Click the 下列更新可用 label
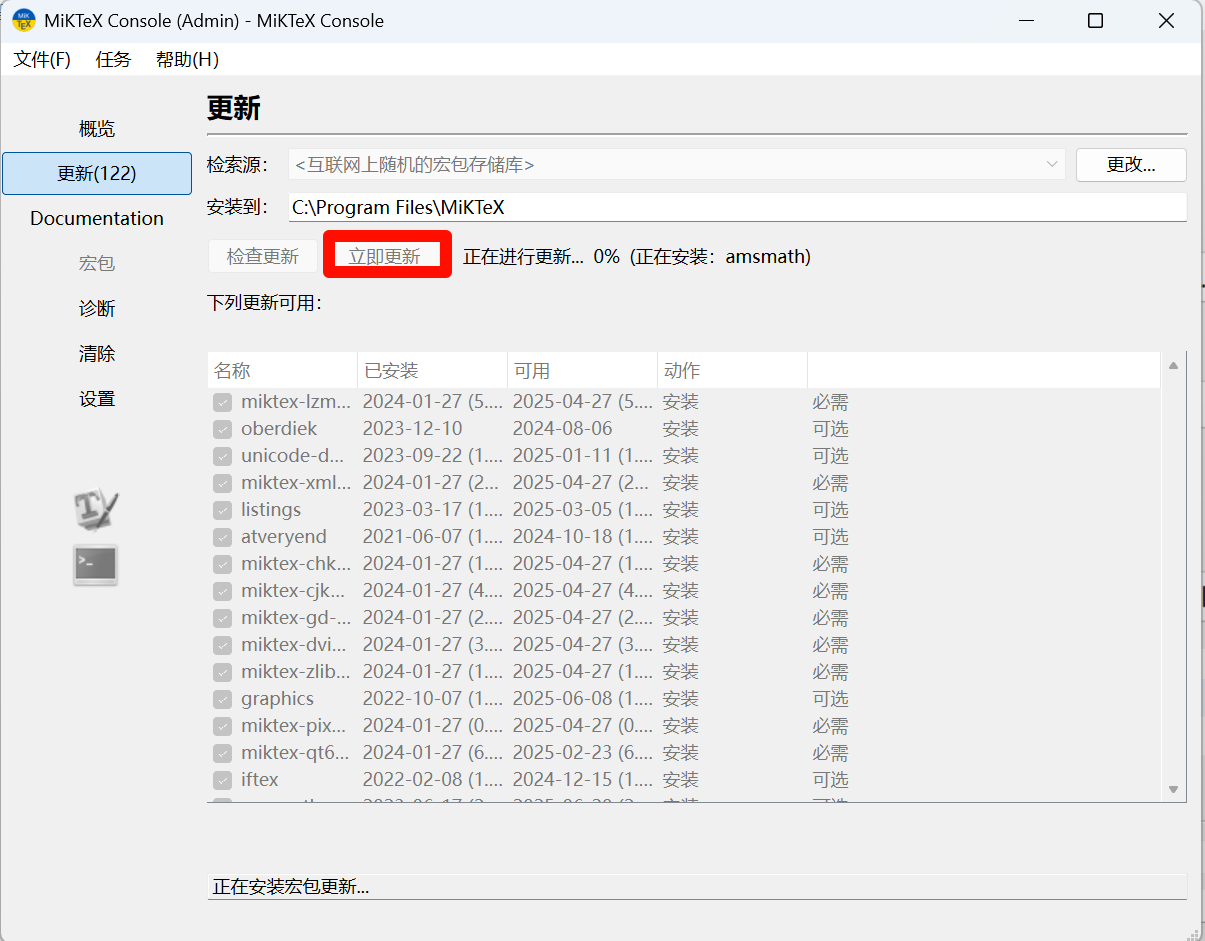1205x941 pixels. [265, 303]
